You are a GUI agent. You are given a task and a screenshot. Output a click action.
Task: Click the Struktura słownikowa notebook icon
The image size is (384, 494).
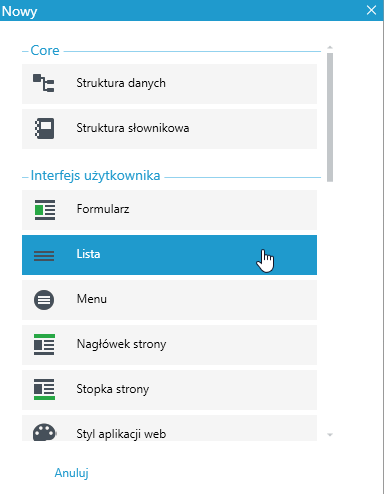tap(44, 128)
